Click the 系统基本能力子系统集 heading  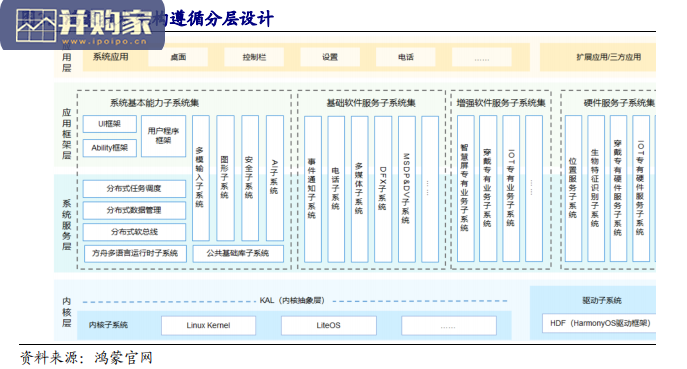154,103
